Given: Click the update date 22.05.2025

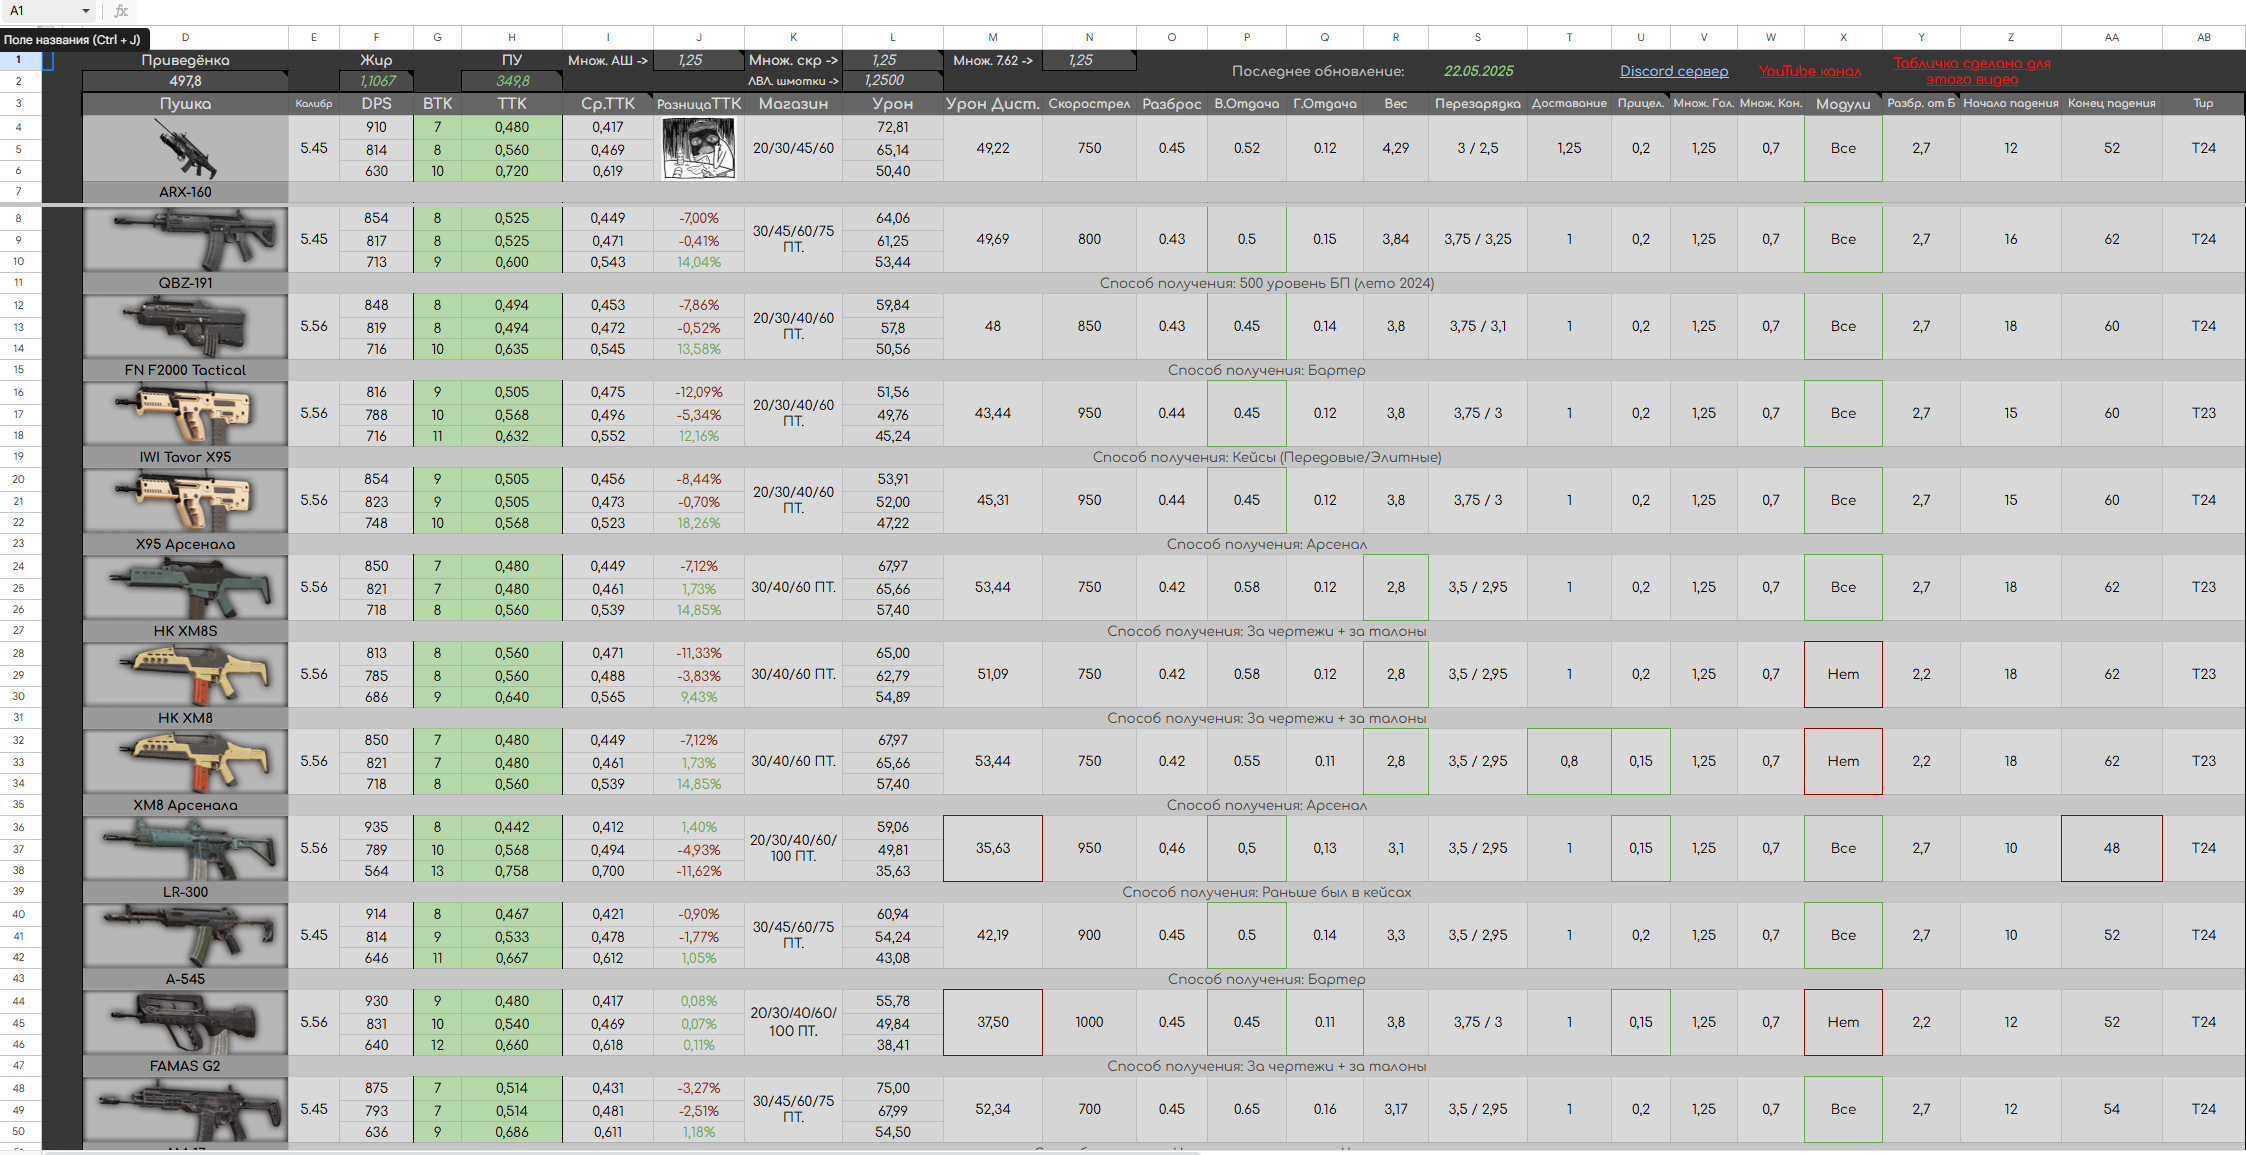Looking at the screenshot, I should pyautogui.click(x=1478, y=71).
